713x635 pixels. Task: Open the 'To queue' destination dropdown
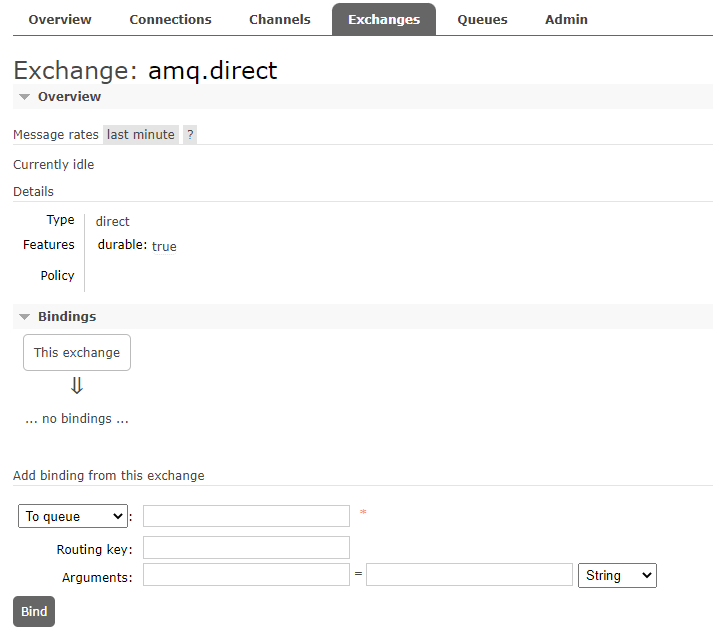[73, 516]
